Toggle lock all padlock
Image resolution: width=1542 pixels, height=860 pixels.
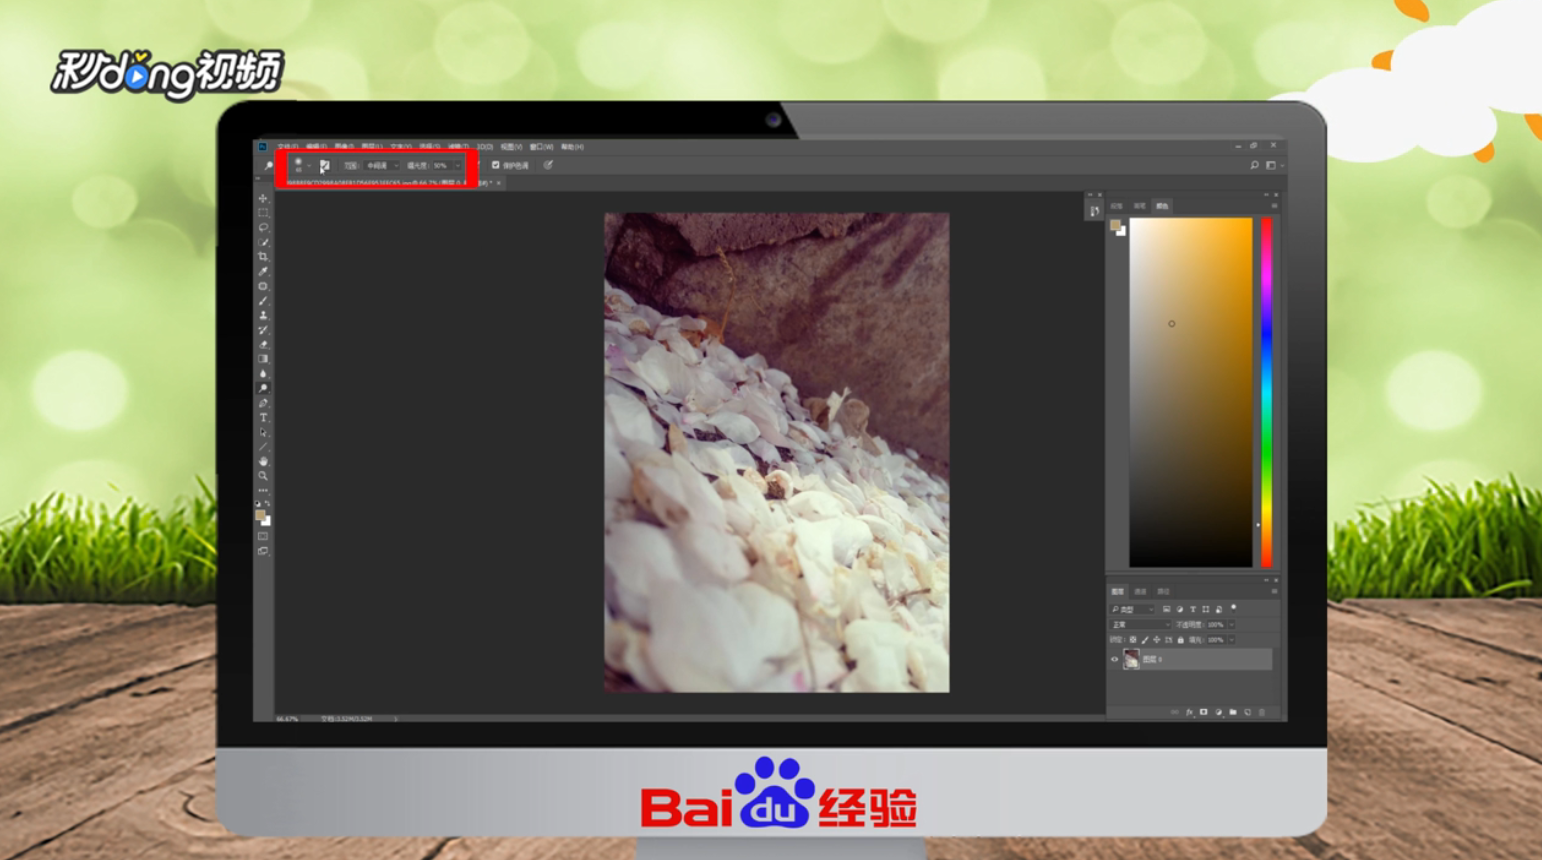click(1181, 640)
